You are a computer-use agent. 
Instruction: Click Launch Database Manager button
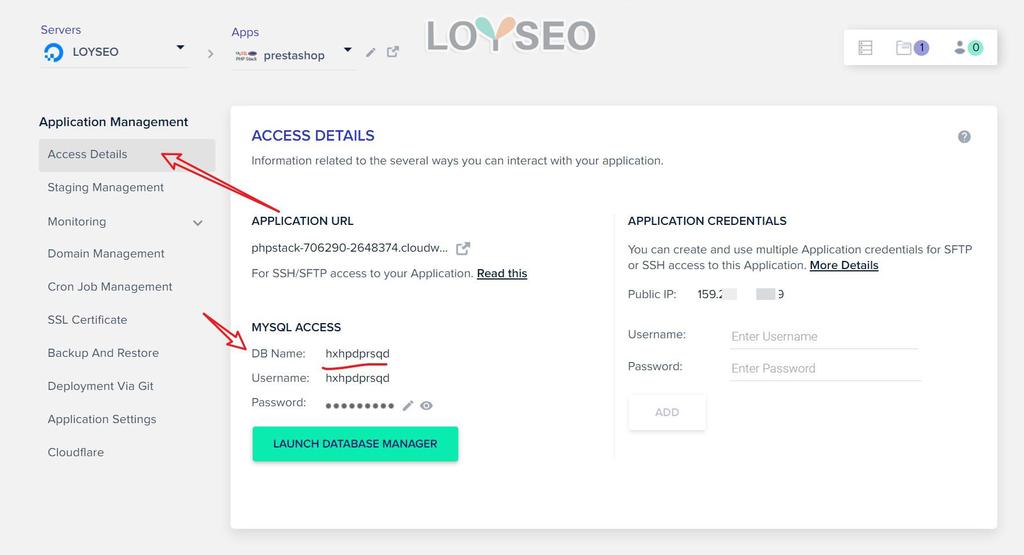coord(355,444)
